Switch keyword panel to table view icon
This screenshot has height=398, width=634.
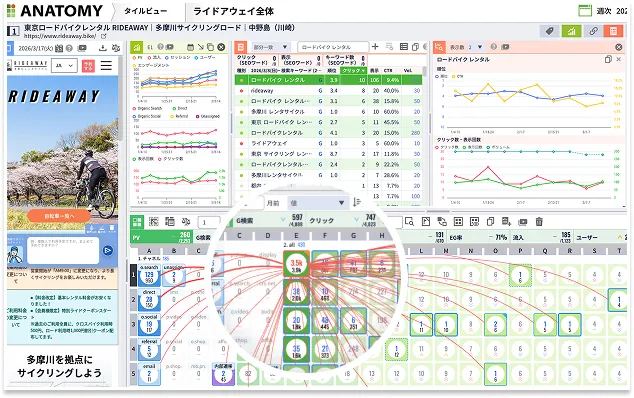click(404, 47)
